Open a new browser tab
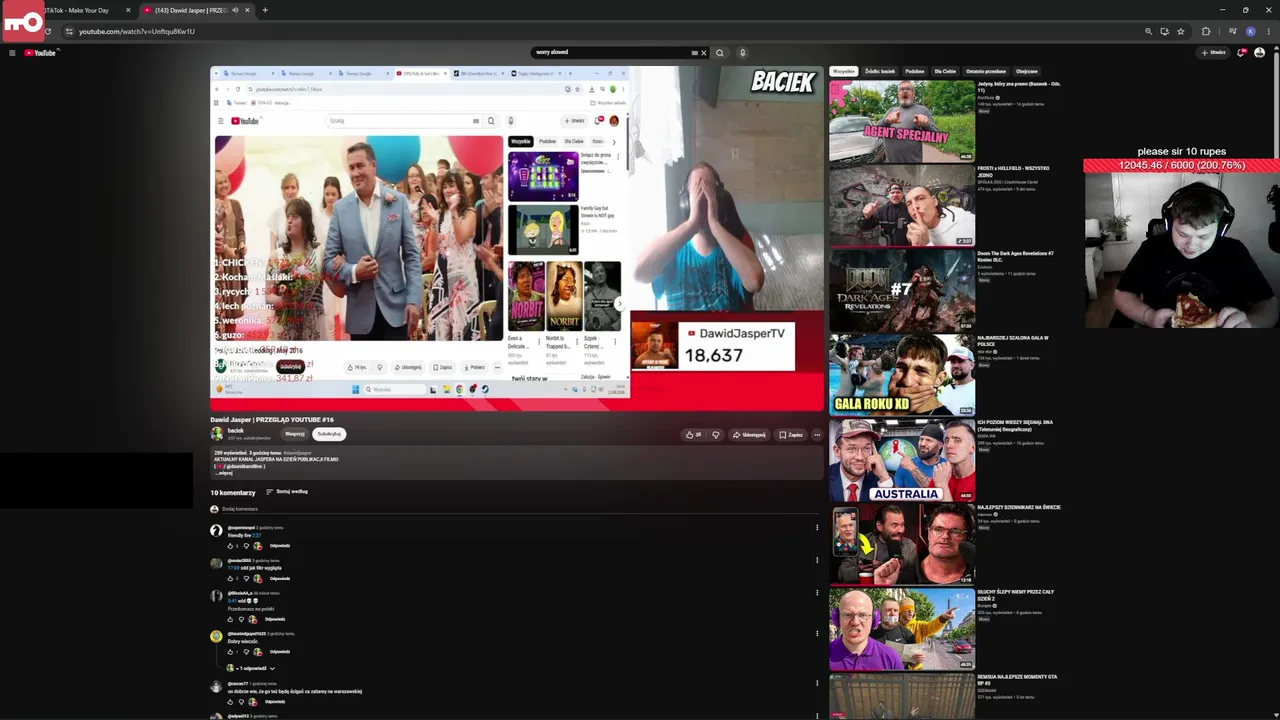The image size is (1280, 720). (x=265, y=10)
